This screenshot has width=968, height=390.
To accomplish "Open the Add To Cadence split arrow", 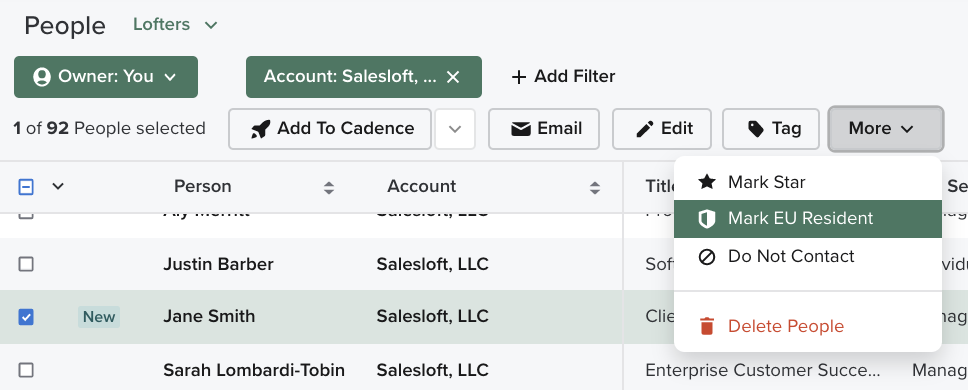I will coord(455,129).
